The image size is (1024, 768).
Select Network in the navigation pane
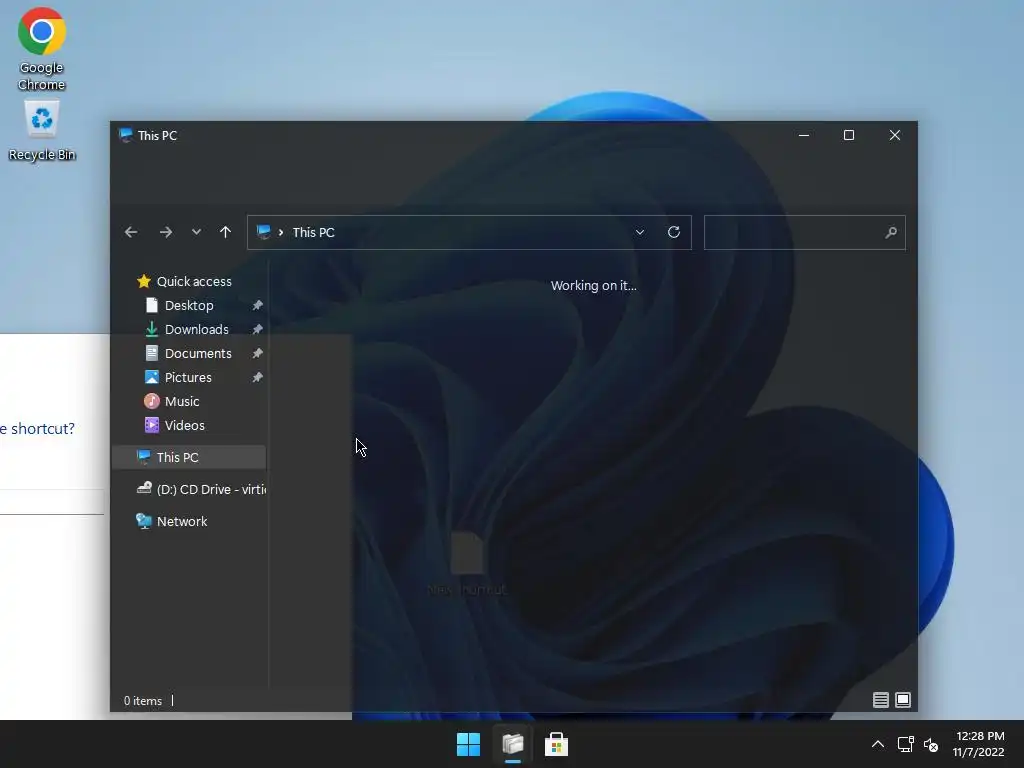[x=182, y=521]
